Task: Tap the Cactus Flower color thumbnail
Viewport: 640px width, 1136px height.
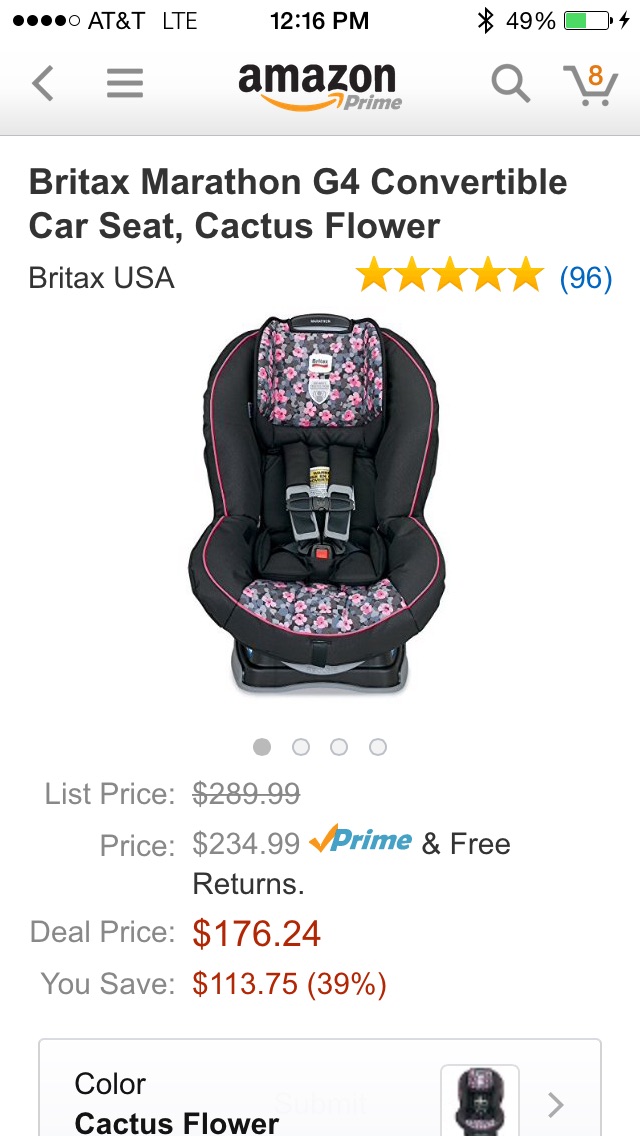Action: click(480, 1100)
